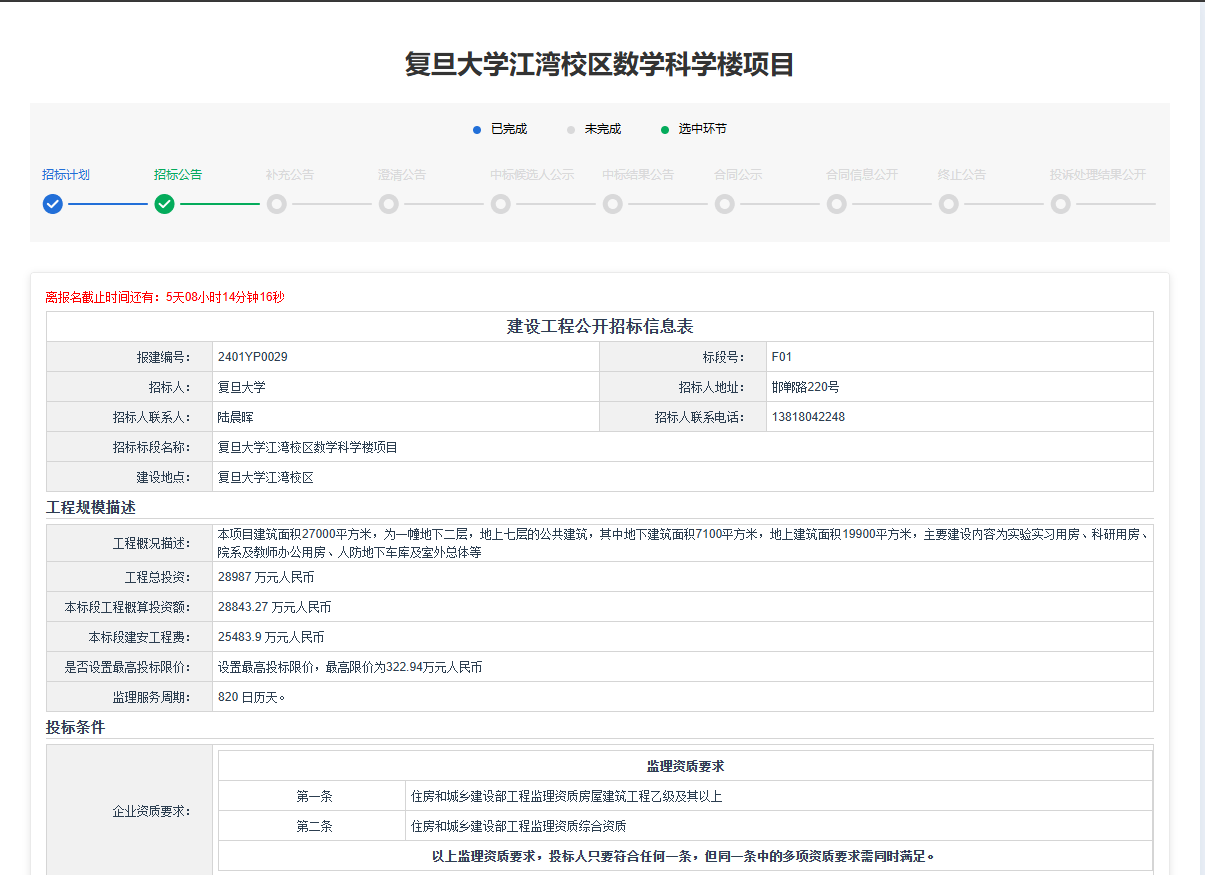Switch to the 招标公告 stage label

178,175
